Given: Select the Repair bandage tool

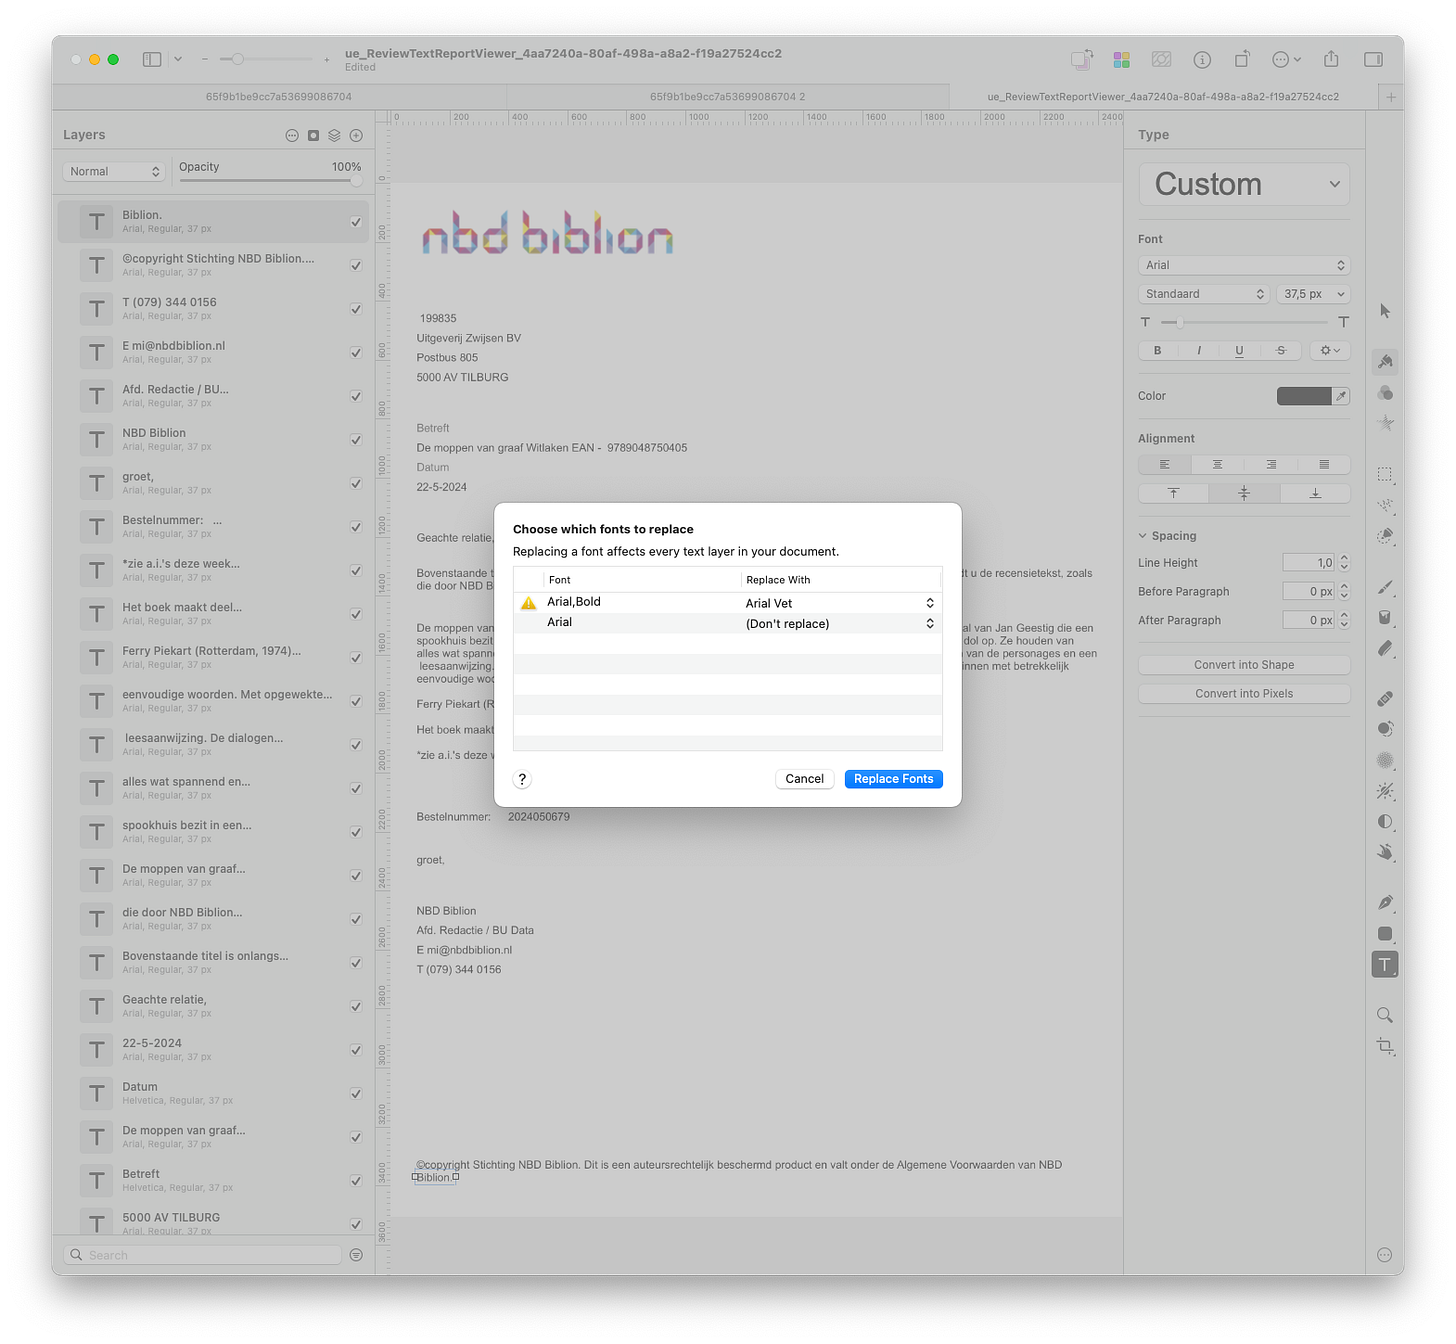Looking at the screenshot, I should click(1385, 698).
